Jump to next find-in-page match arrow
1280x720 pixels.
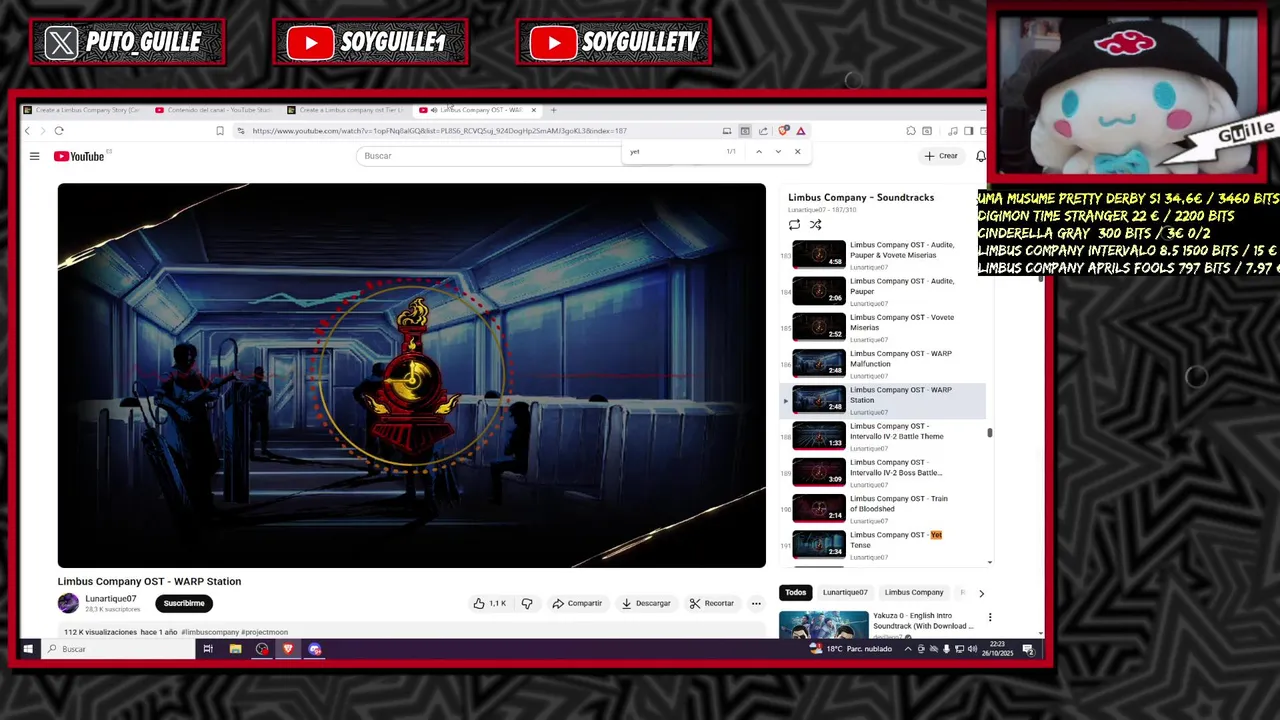(x=778, y=152)
